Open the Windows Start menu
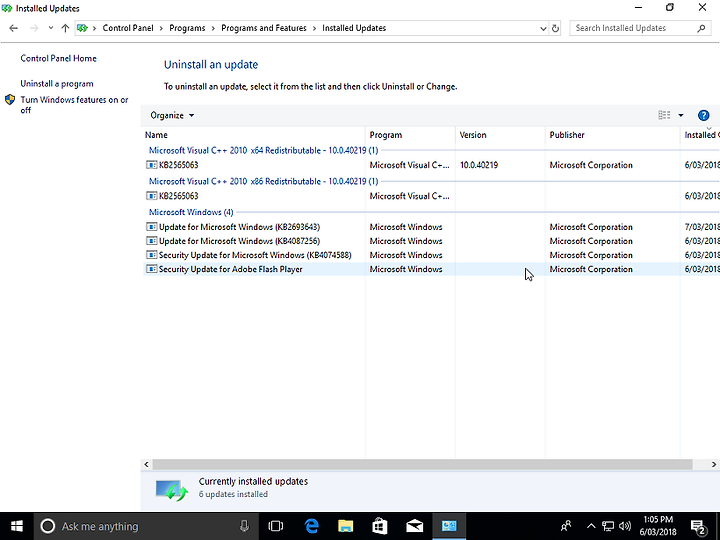Viewport: 720px width, 540px height. click(17, 526)
